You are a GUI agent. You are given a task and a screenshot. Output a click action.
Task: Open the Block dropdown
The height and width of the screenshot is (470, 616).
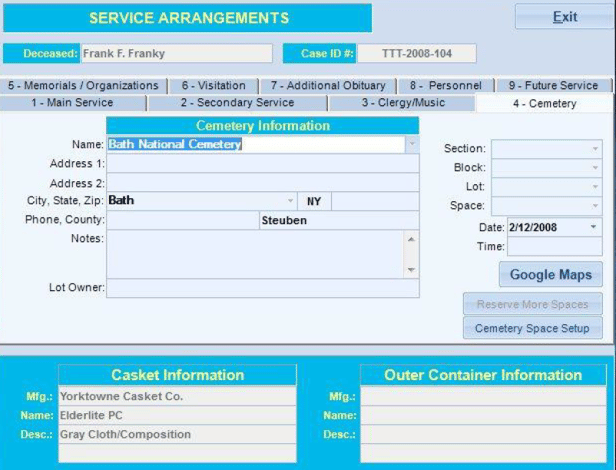tap(596, 168)
